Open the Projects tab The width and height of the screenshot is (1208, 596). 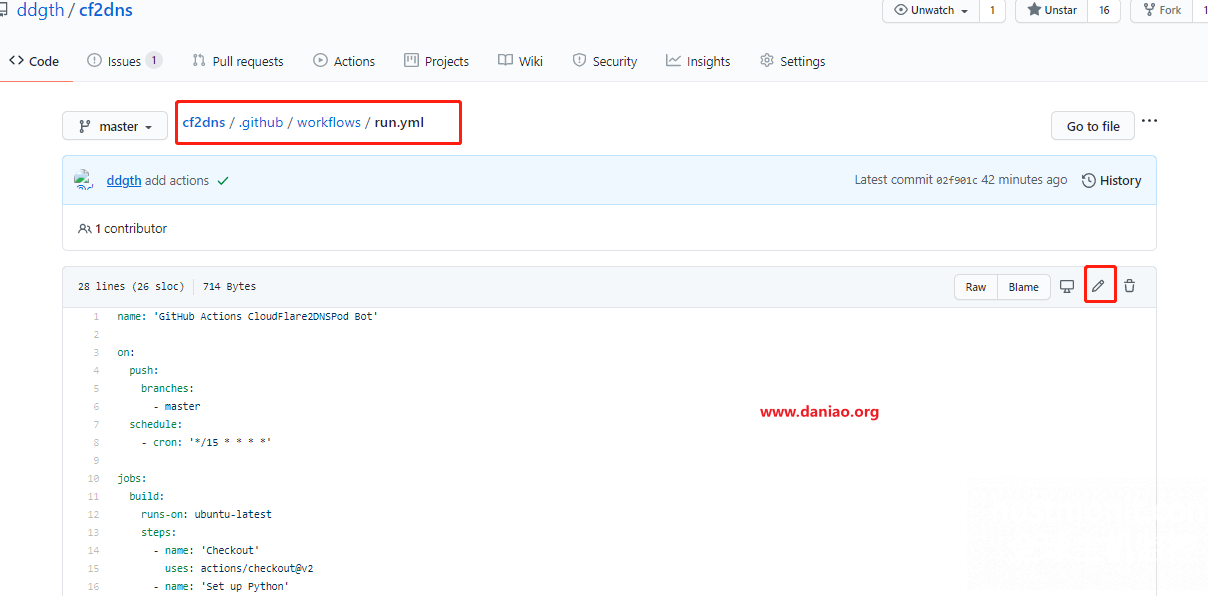[436, 61]
